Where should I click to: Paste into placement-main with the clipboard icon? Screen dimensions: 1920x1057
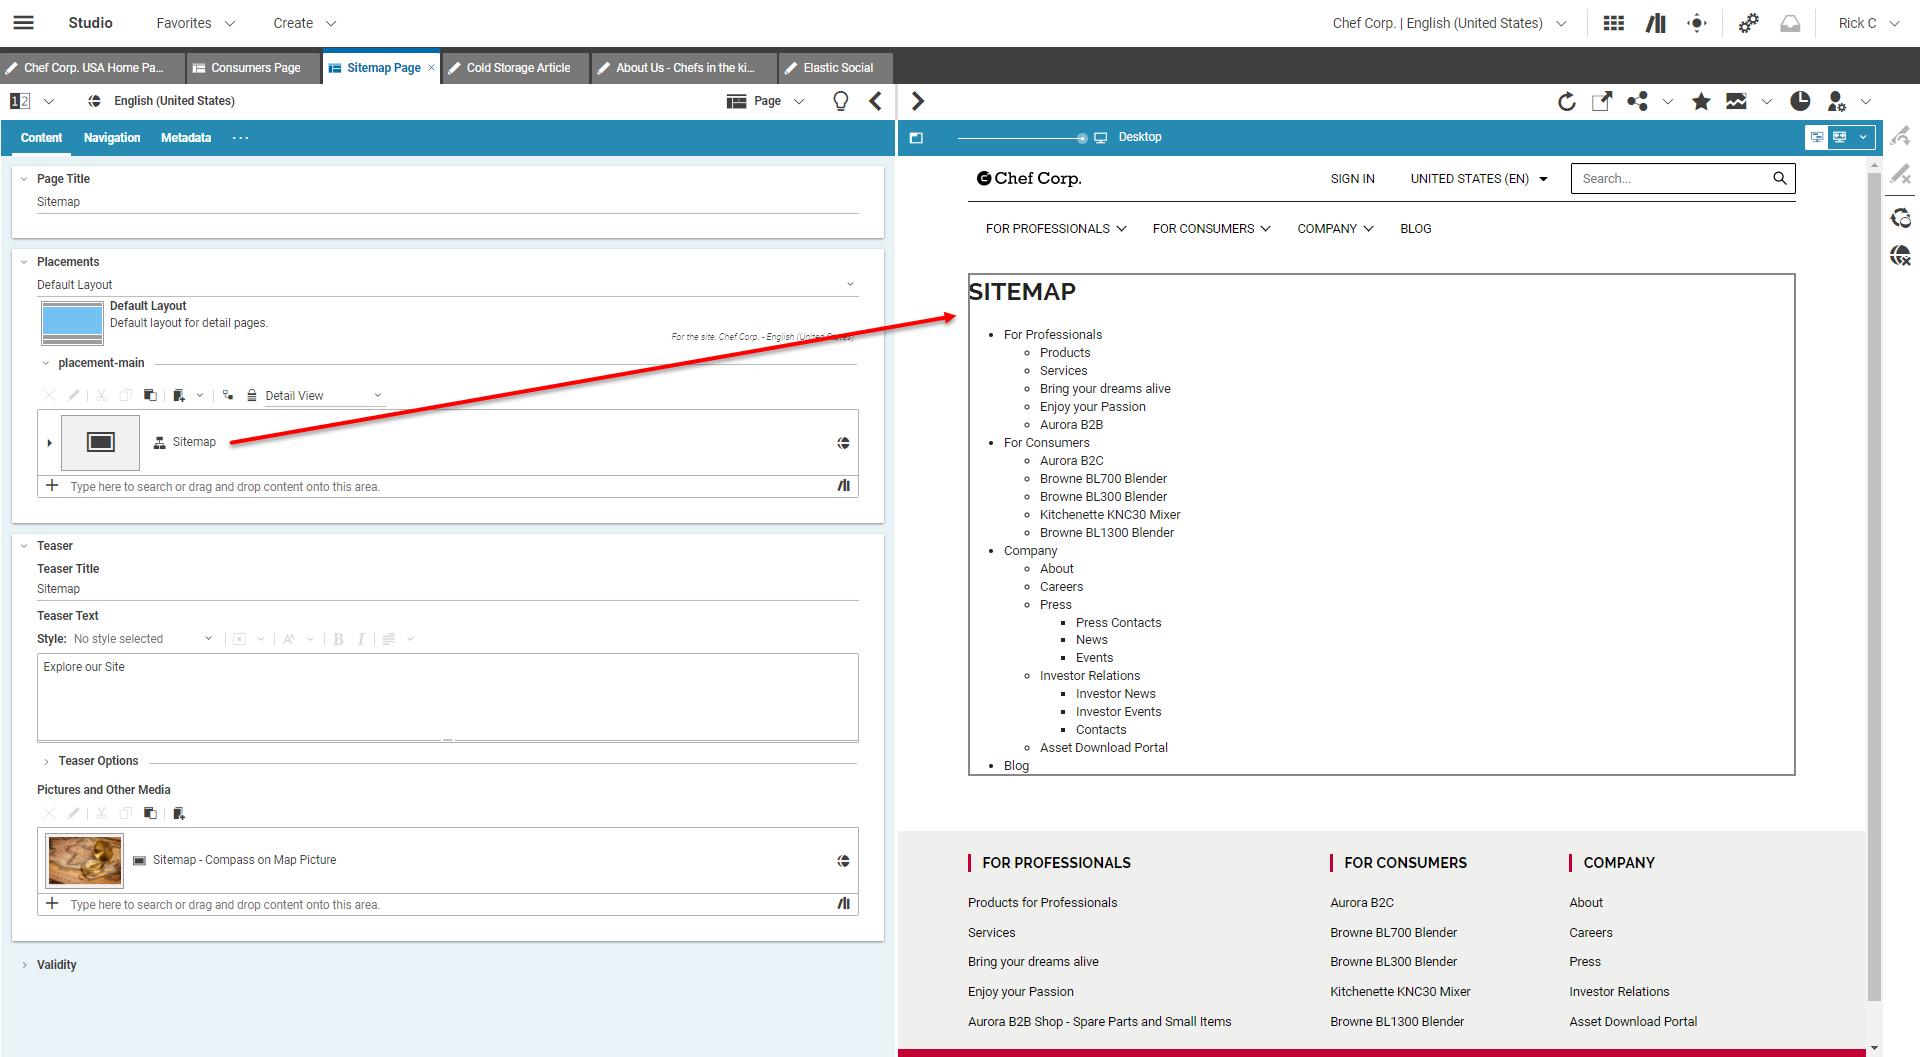150,395
